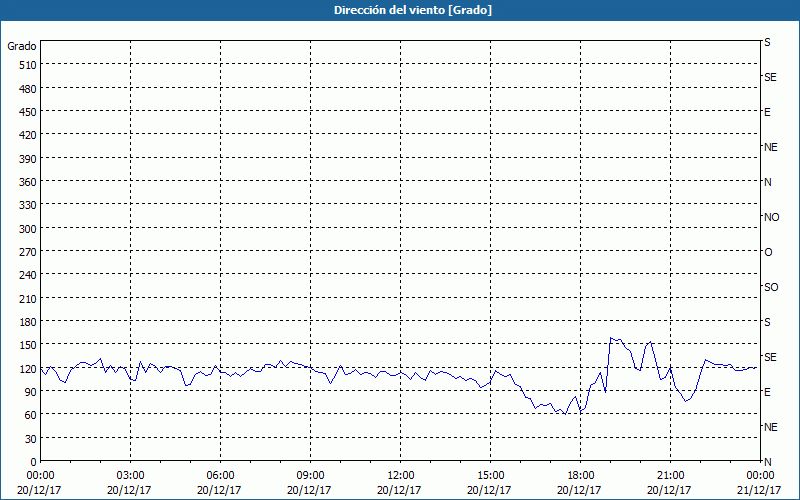Click the 510 value on the degree axis

tap(28, 65)
